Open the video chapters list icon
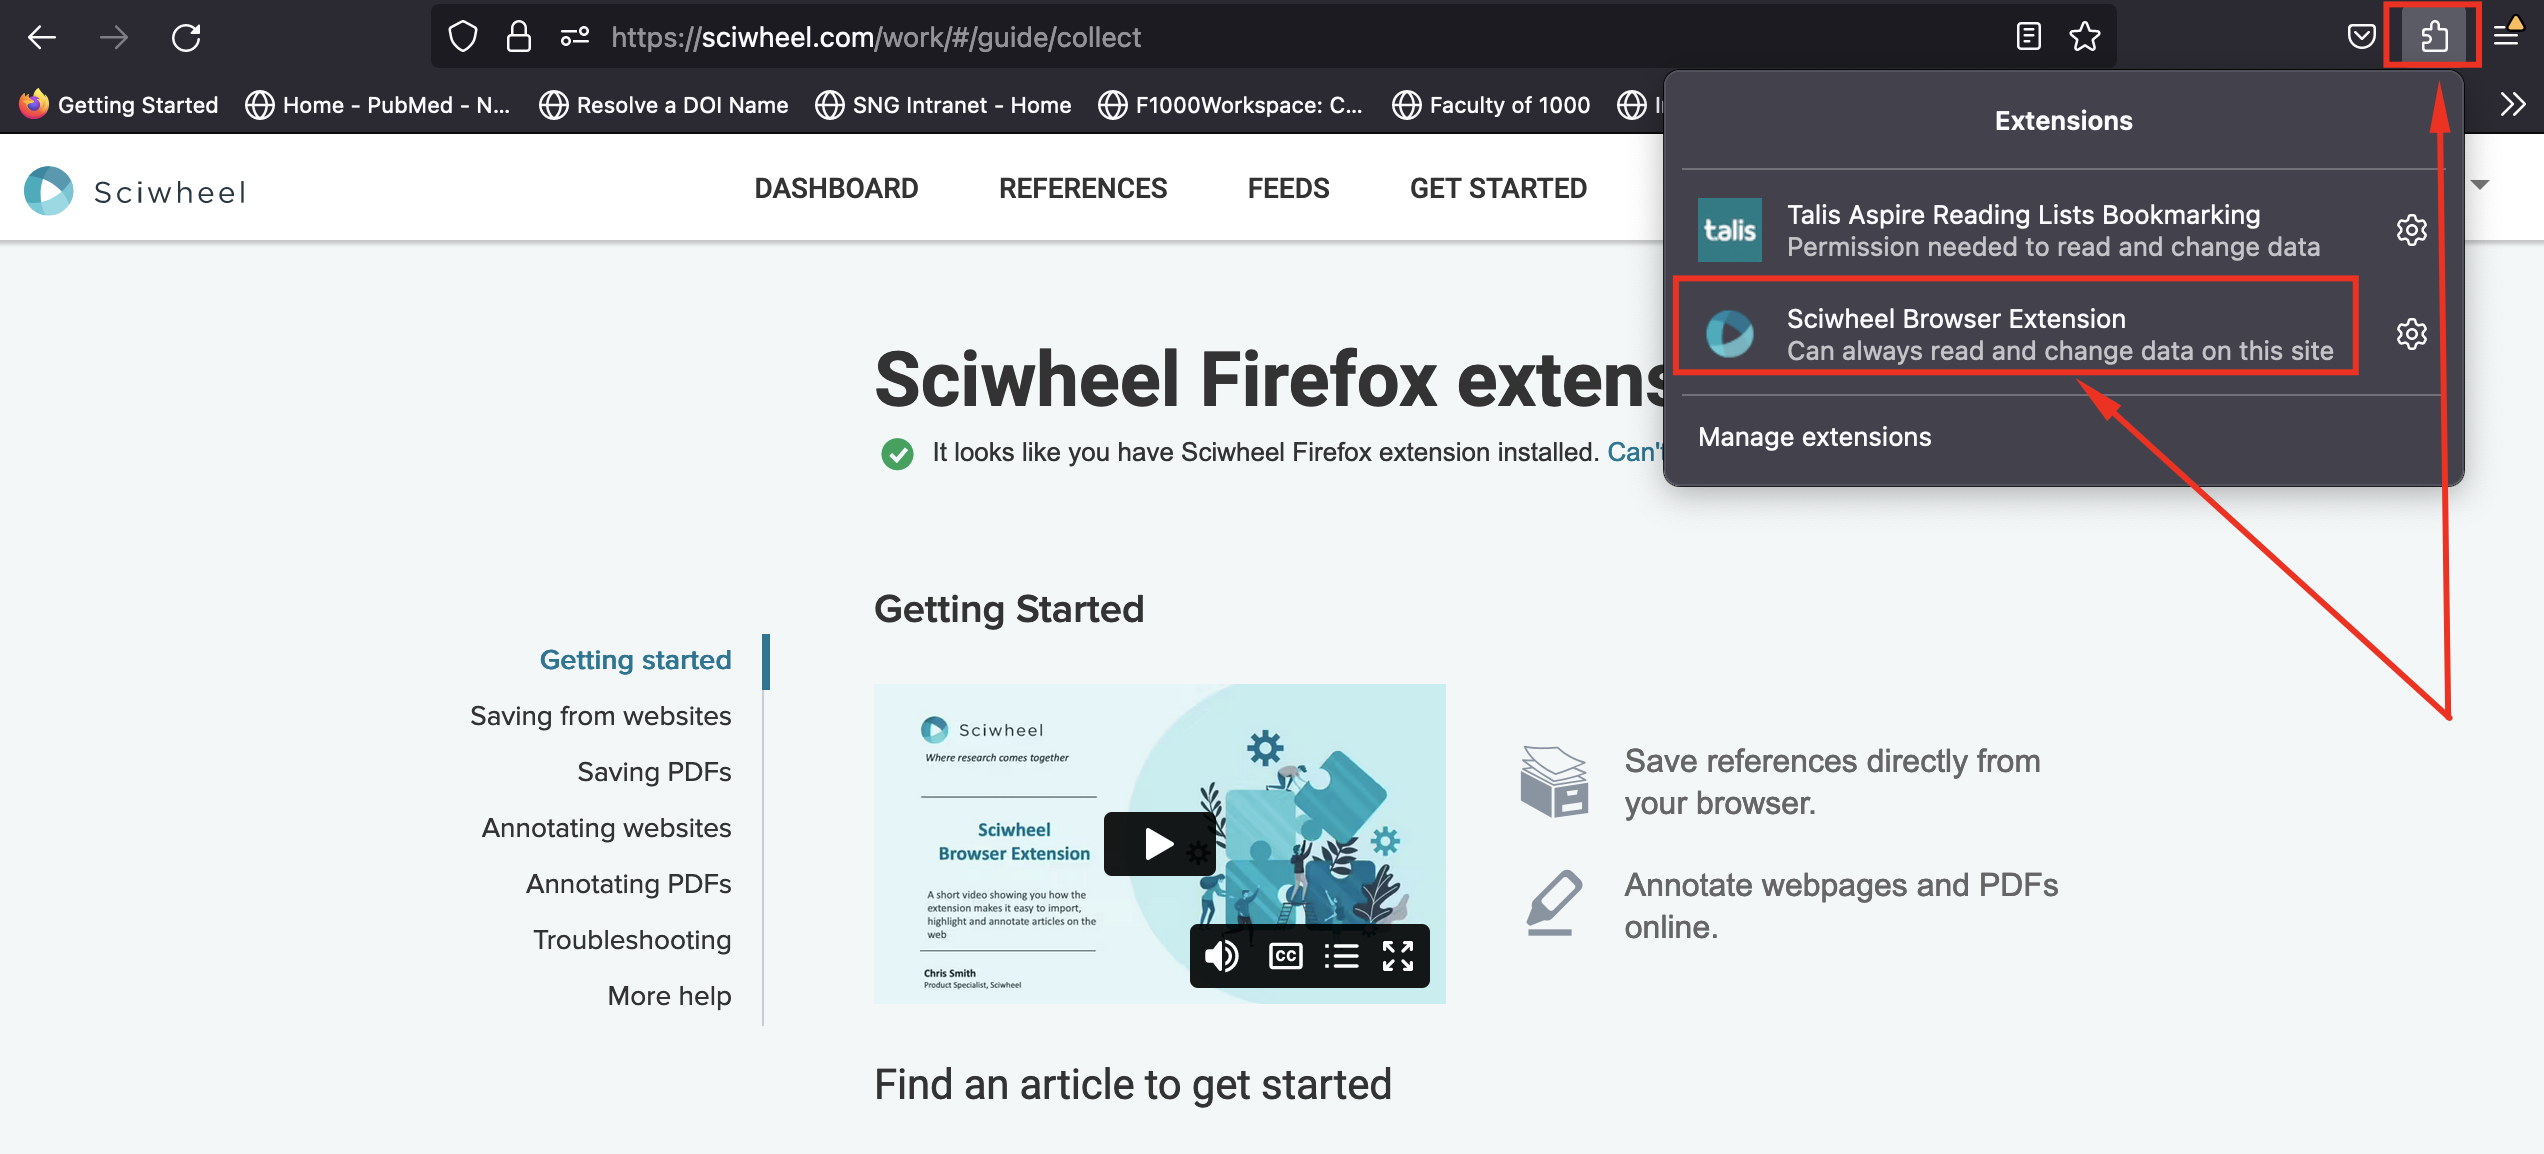This screenshot has width=2544, height=1154. (1341, 956)
